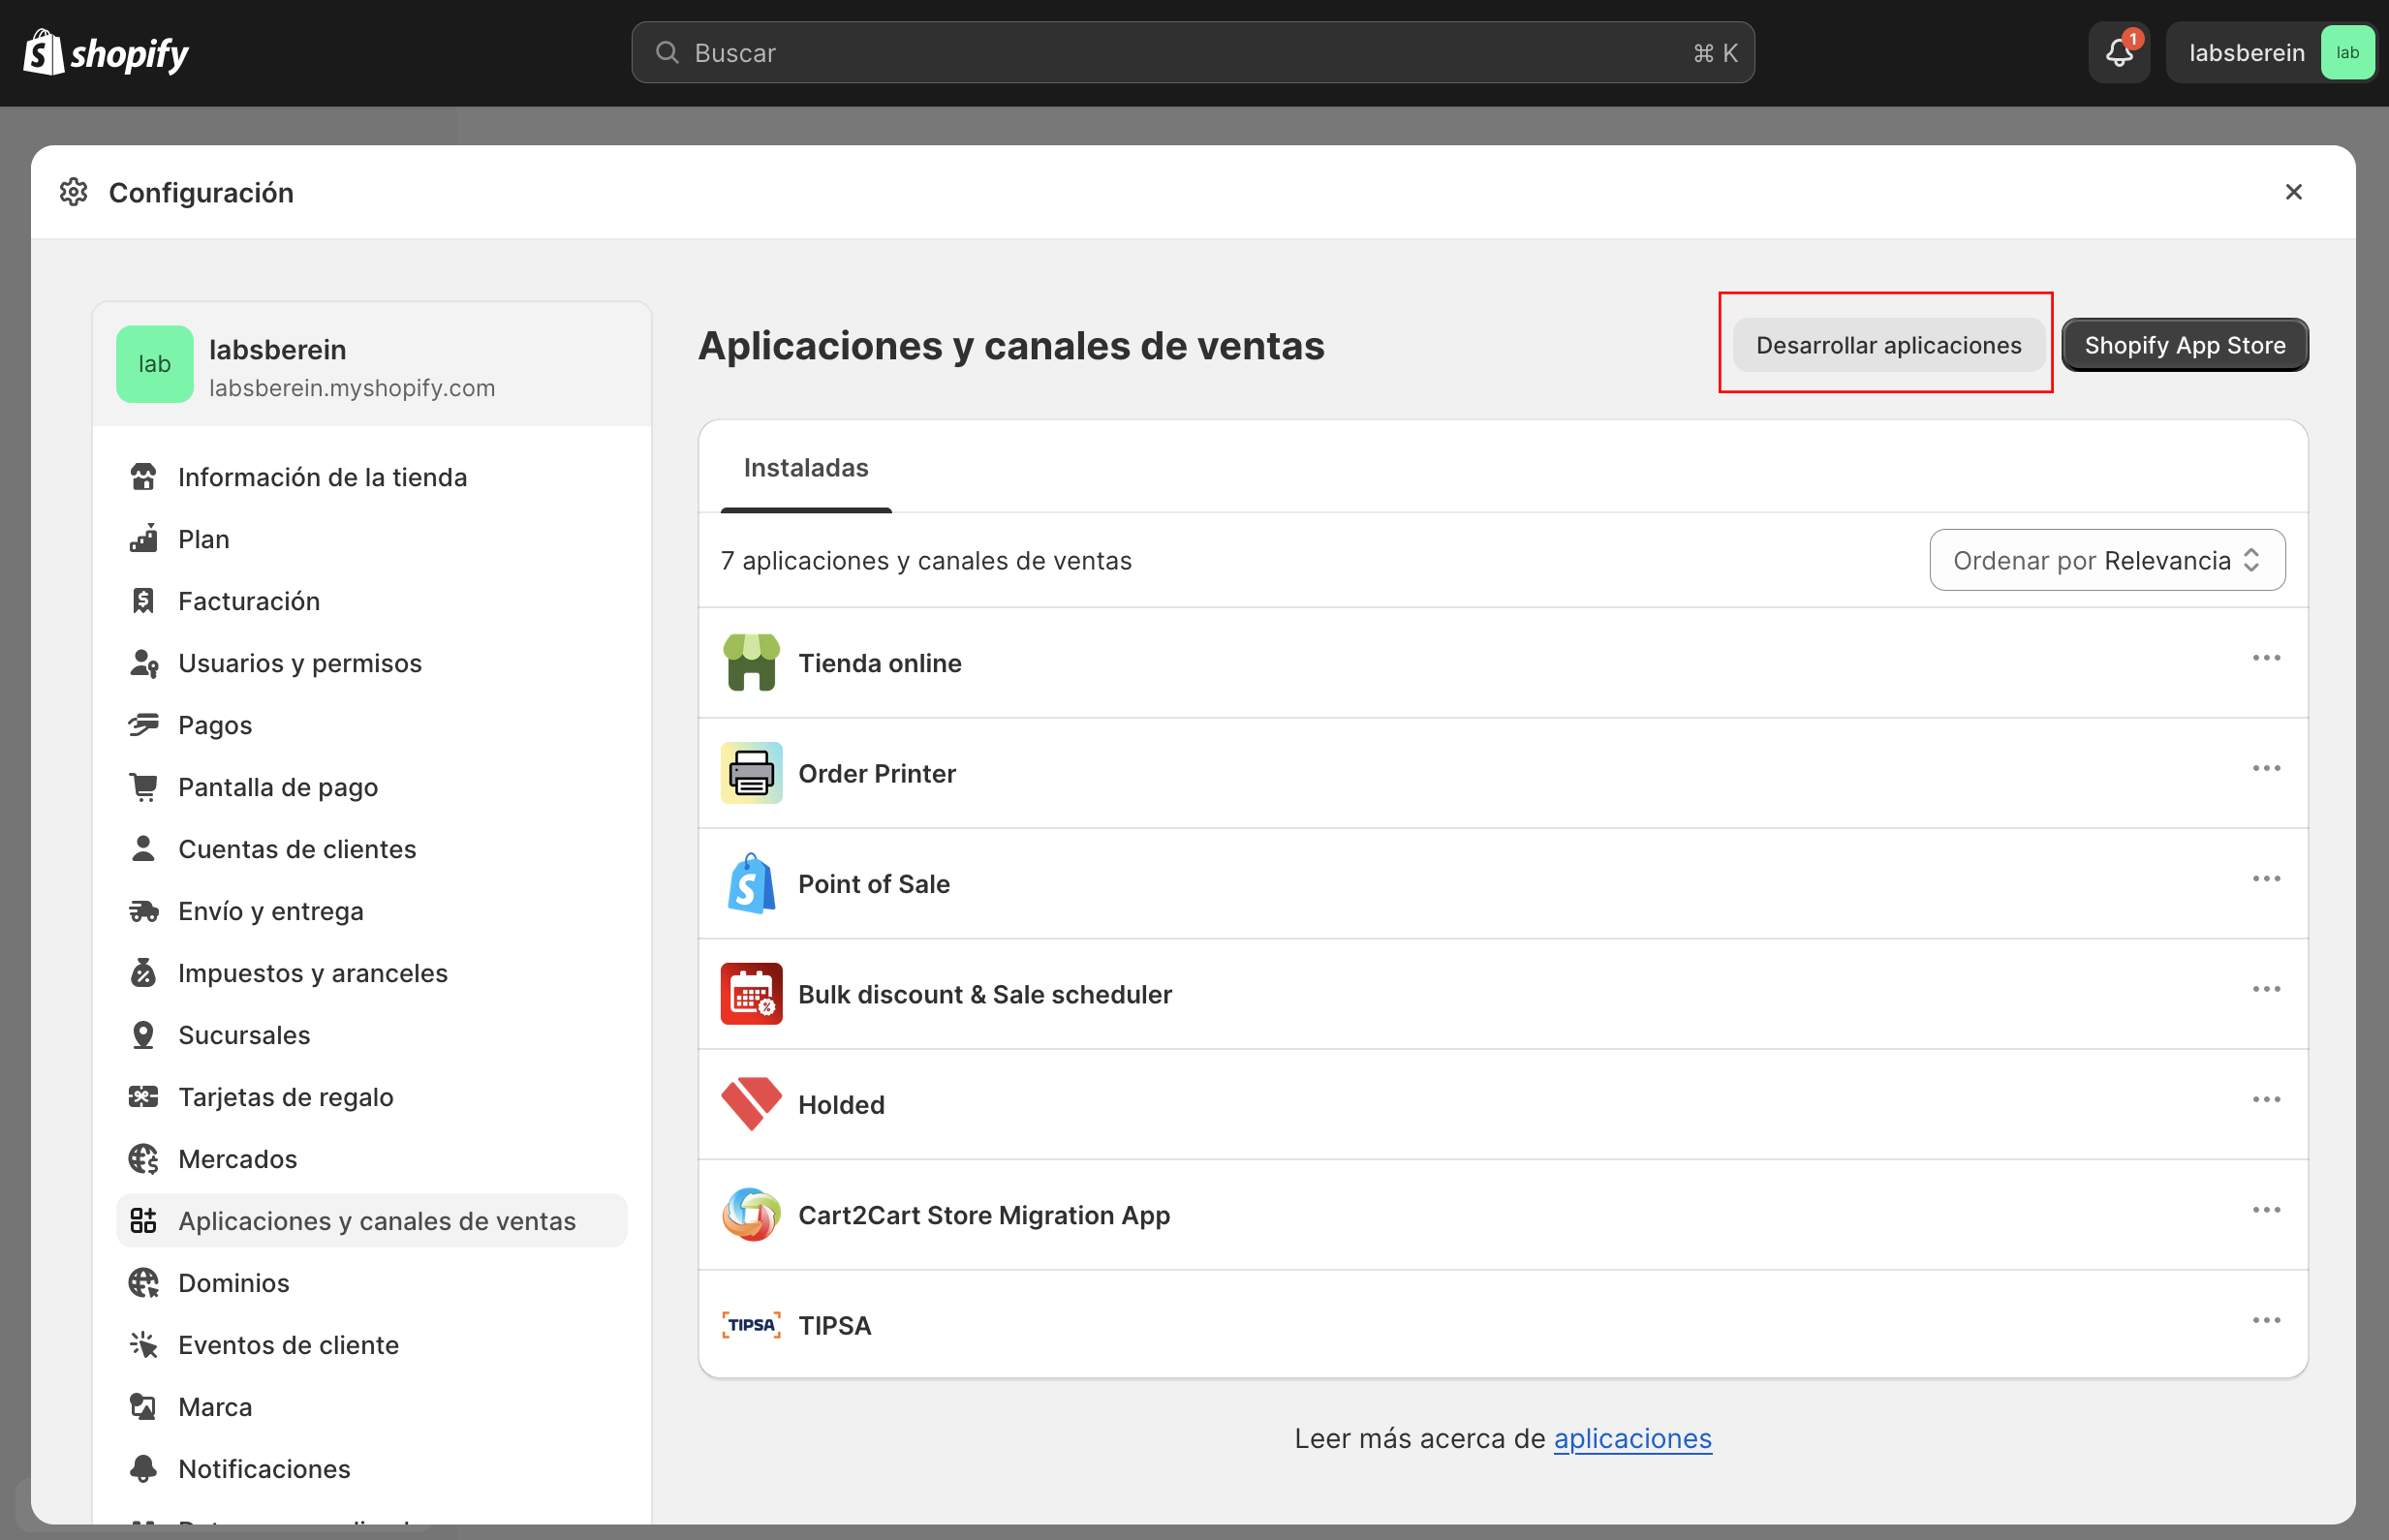Click the Desarrollar aplicaciones button
This screenshot has height=1540, width=2389.
[1886, 344]
